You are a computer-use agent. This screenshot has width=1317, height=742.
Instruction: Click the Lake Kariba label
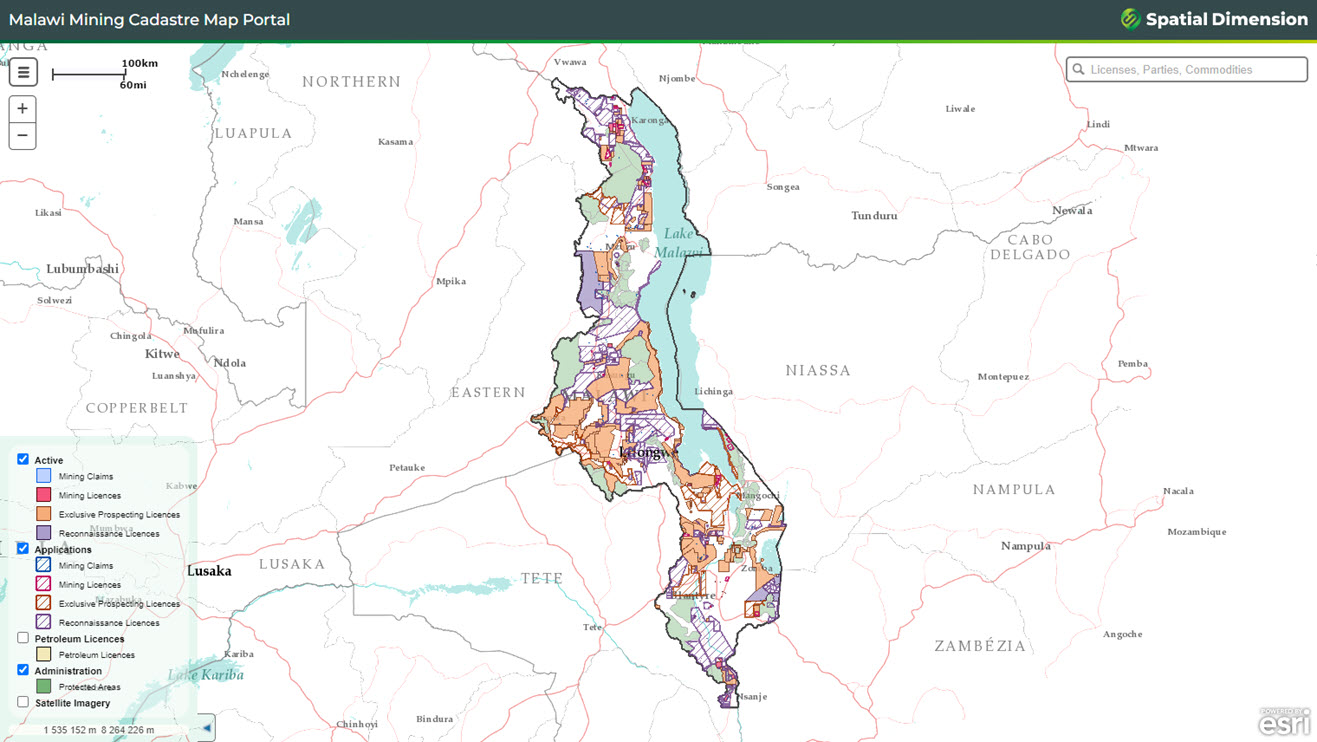[205, 675]
